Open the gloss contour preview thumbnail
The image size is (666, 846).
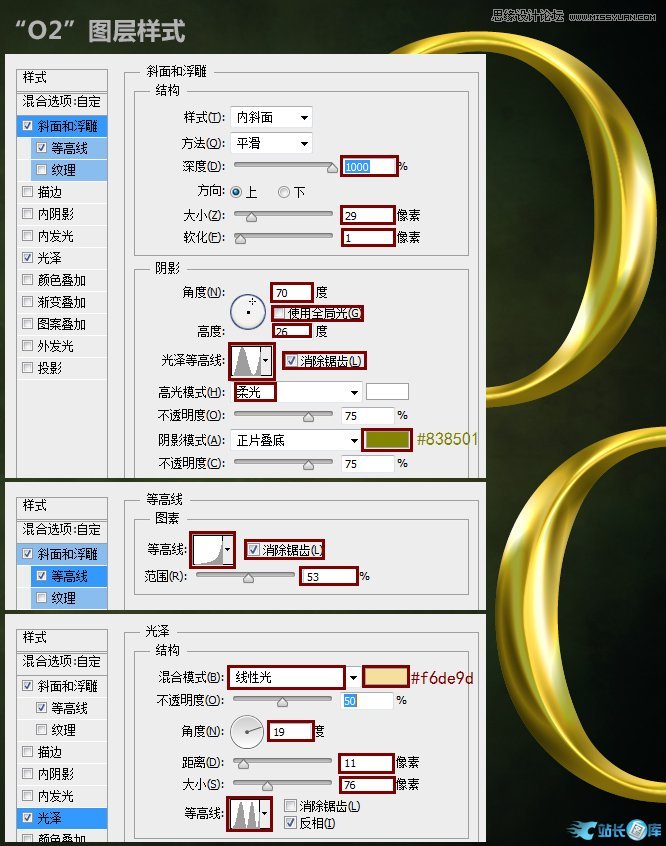tap(246, 361)
